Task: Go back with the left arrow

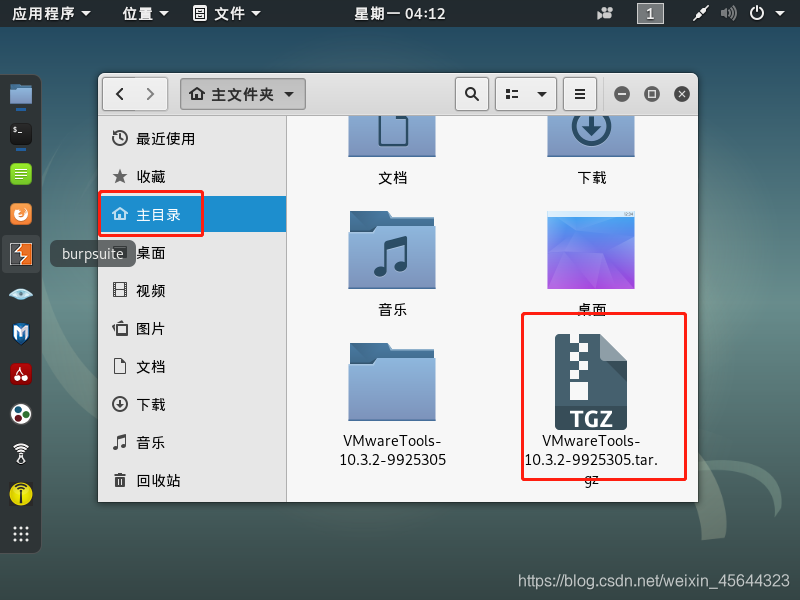Action: pyautogui.click(x=119, y=94)
